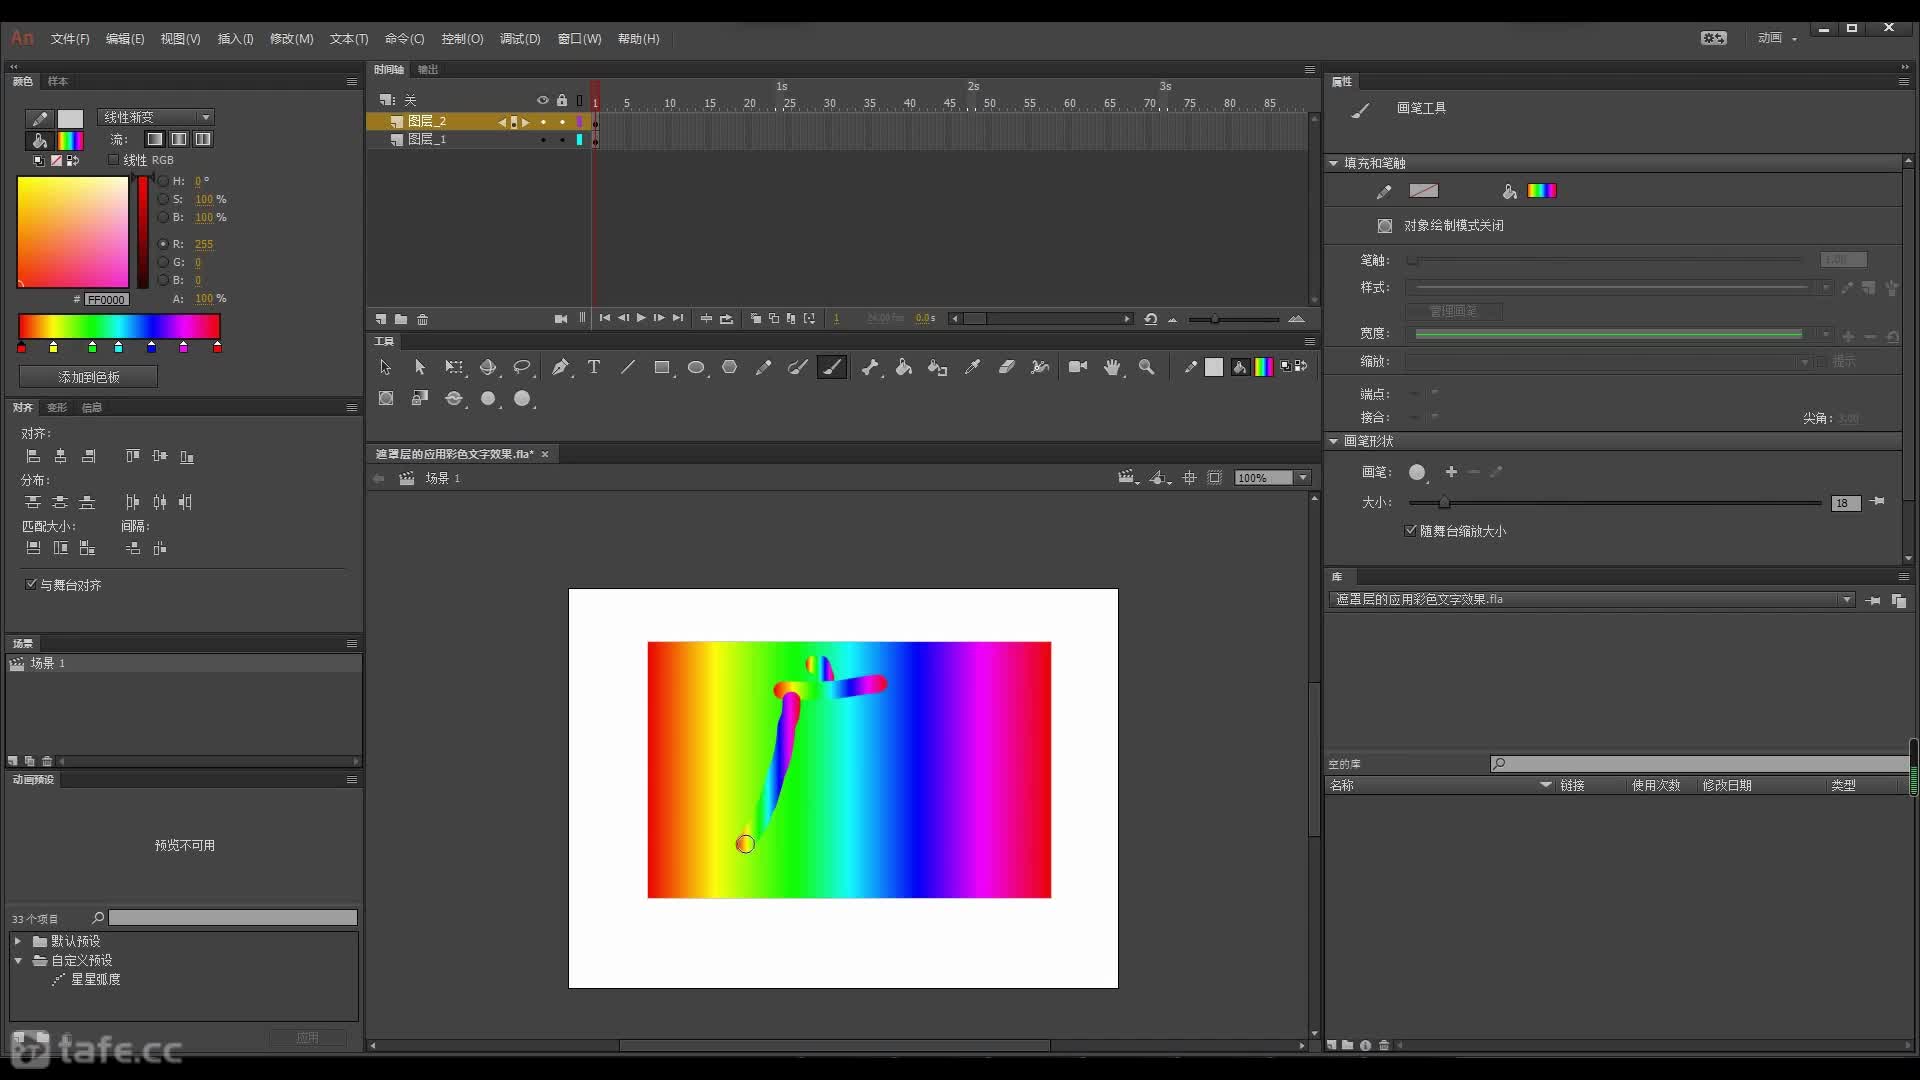This screenshot has height=1080, width=1920.
Task: Click new folder icon in timeline
Action: click(401, 319)
